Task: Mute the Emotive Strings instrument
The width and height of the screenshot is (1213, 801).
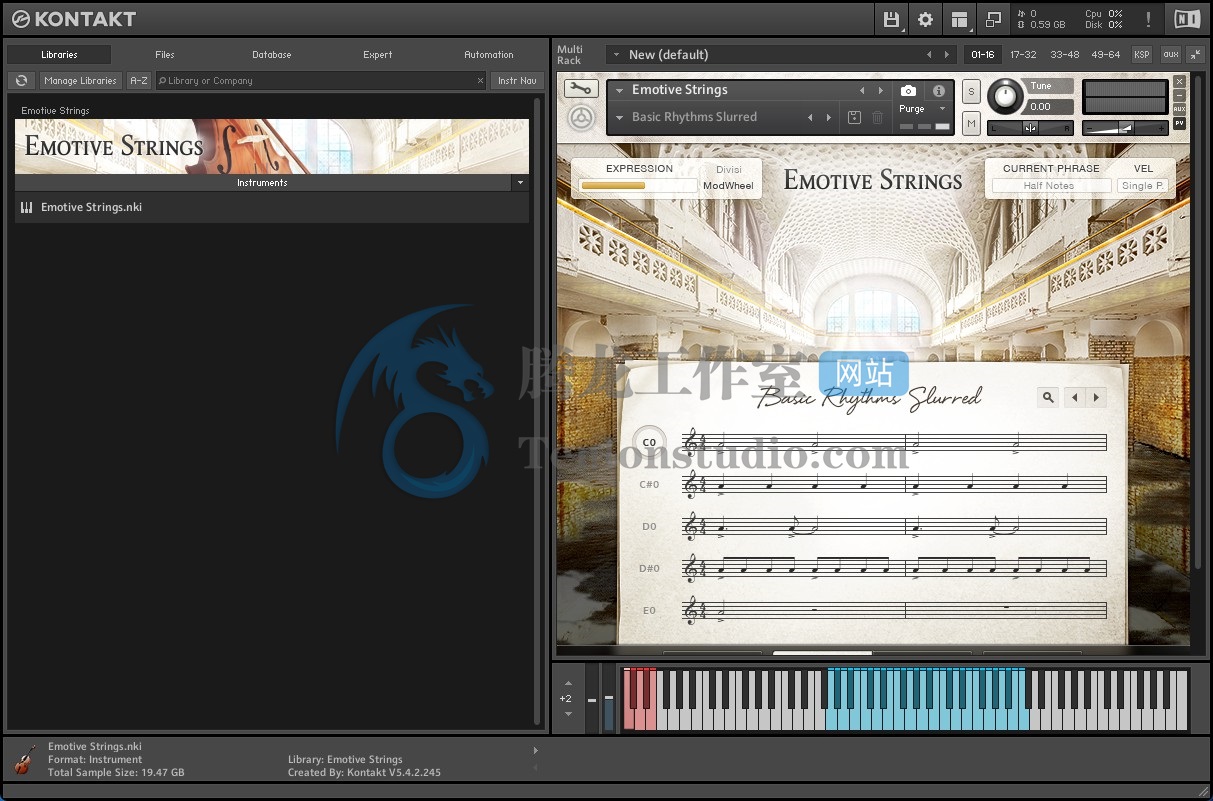Action: pos(971,123)
